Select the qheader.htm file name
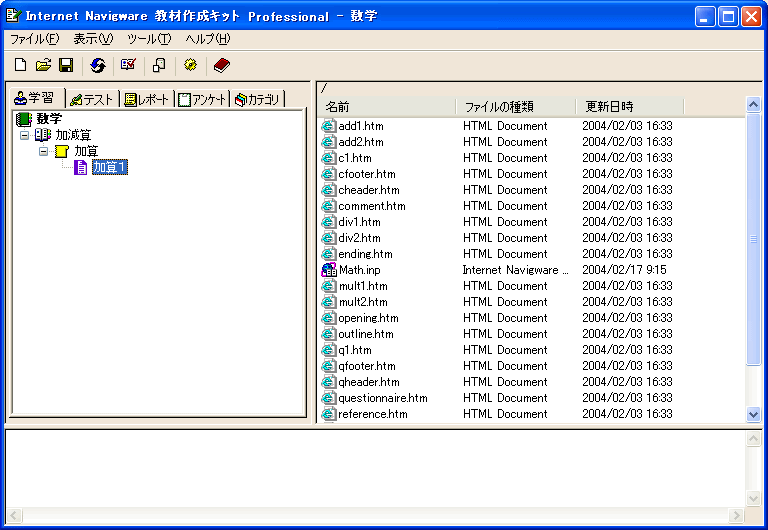The width and height of the screenshot is (768, 530). click(x=369, y=382)
